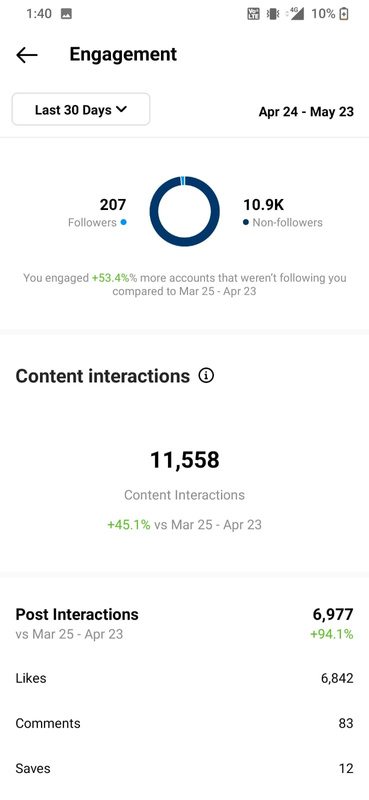Select the Saves row
The height and width of the screenshot is (800, 369).
185,768
